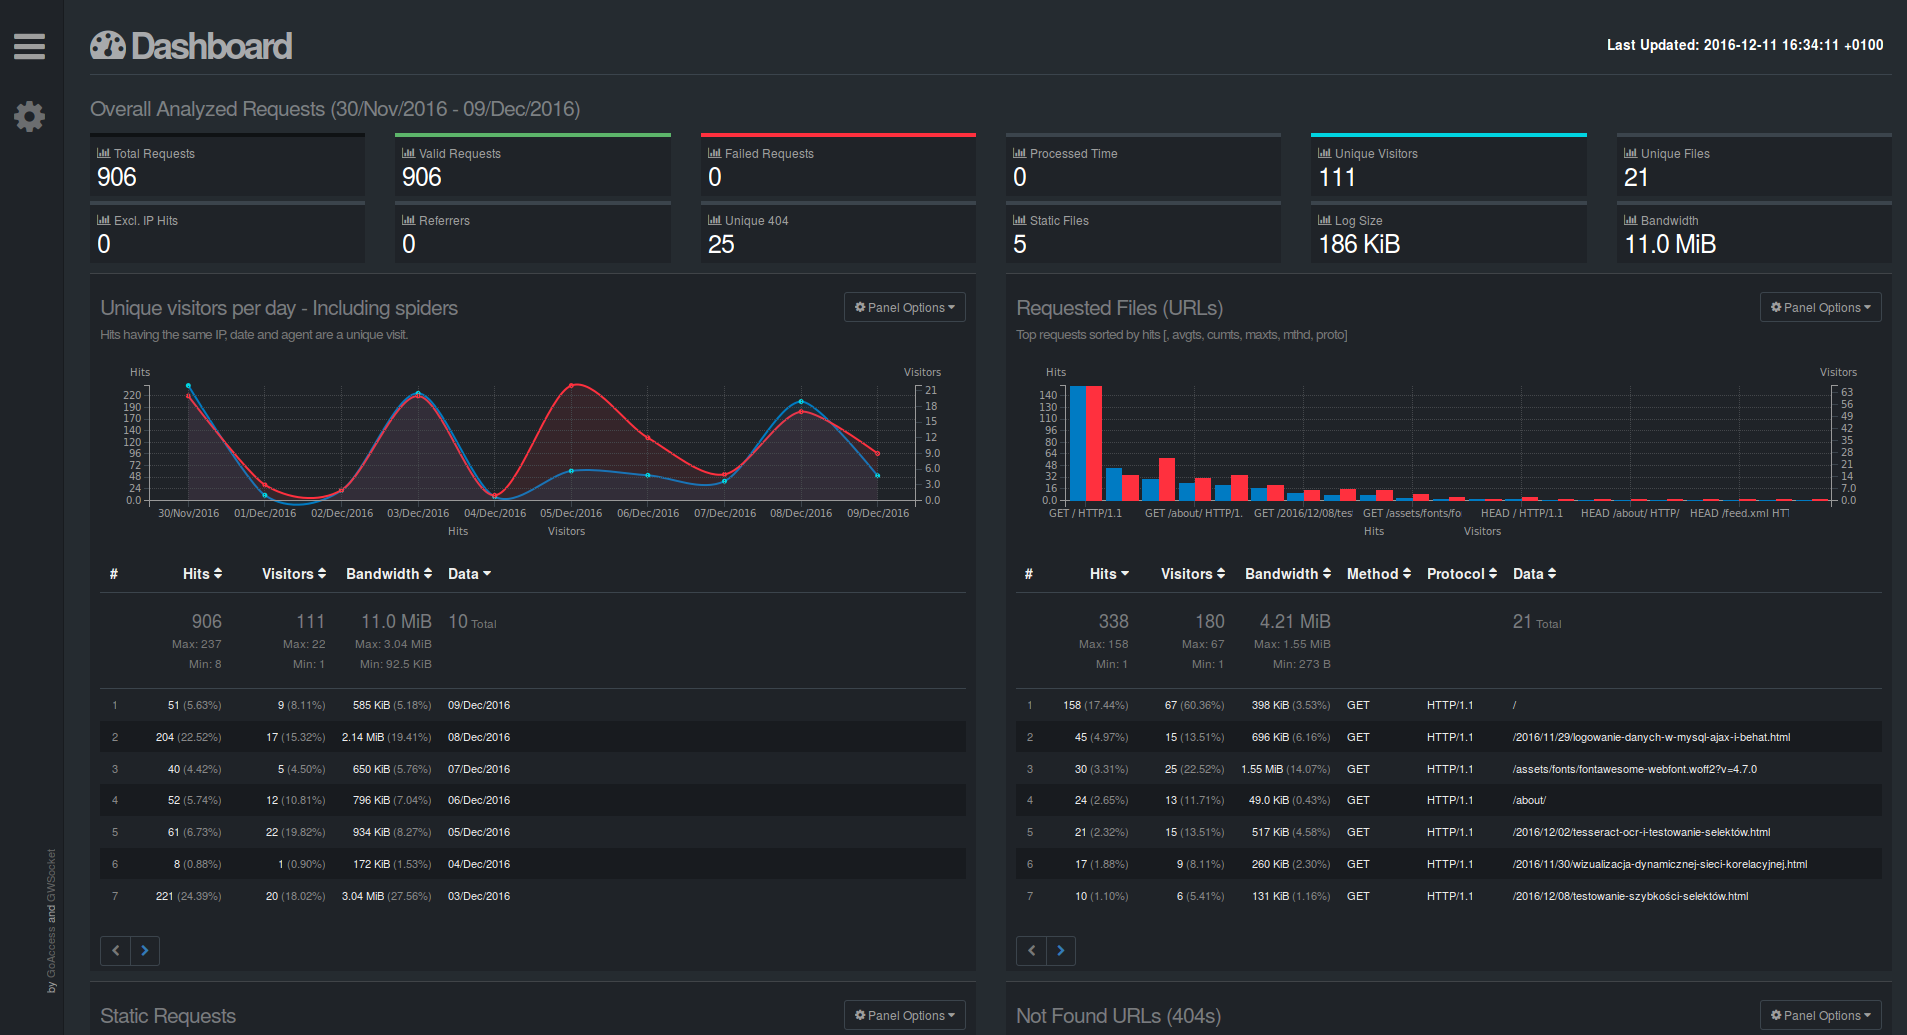Select the 04/Dec/2016 row date

tap(479, 864)
